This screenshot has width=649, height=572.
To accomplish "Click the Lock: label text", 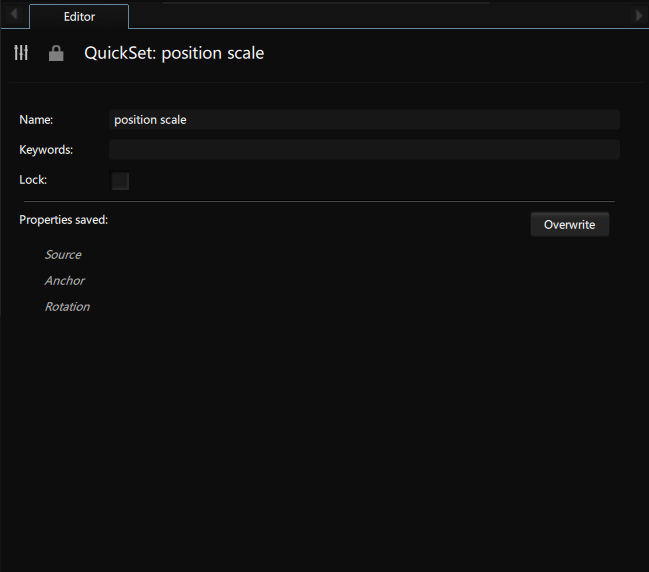I will [33, 180].
